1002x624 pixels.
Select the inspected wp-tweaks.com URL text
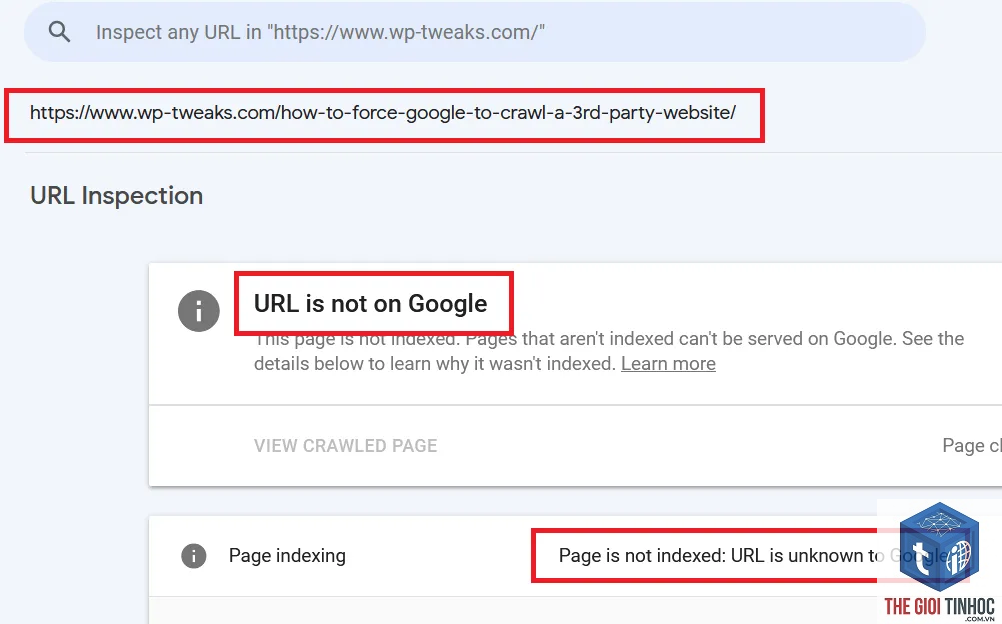383,113
